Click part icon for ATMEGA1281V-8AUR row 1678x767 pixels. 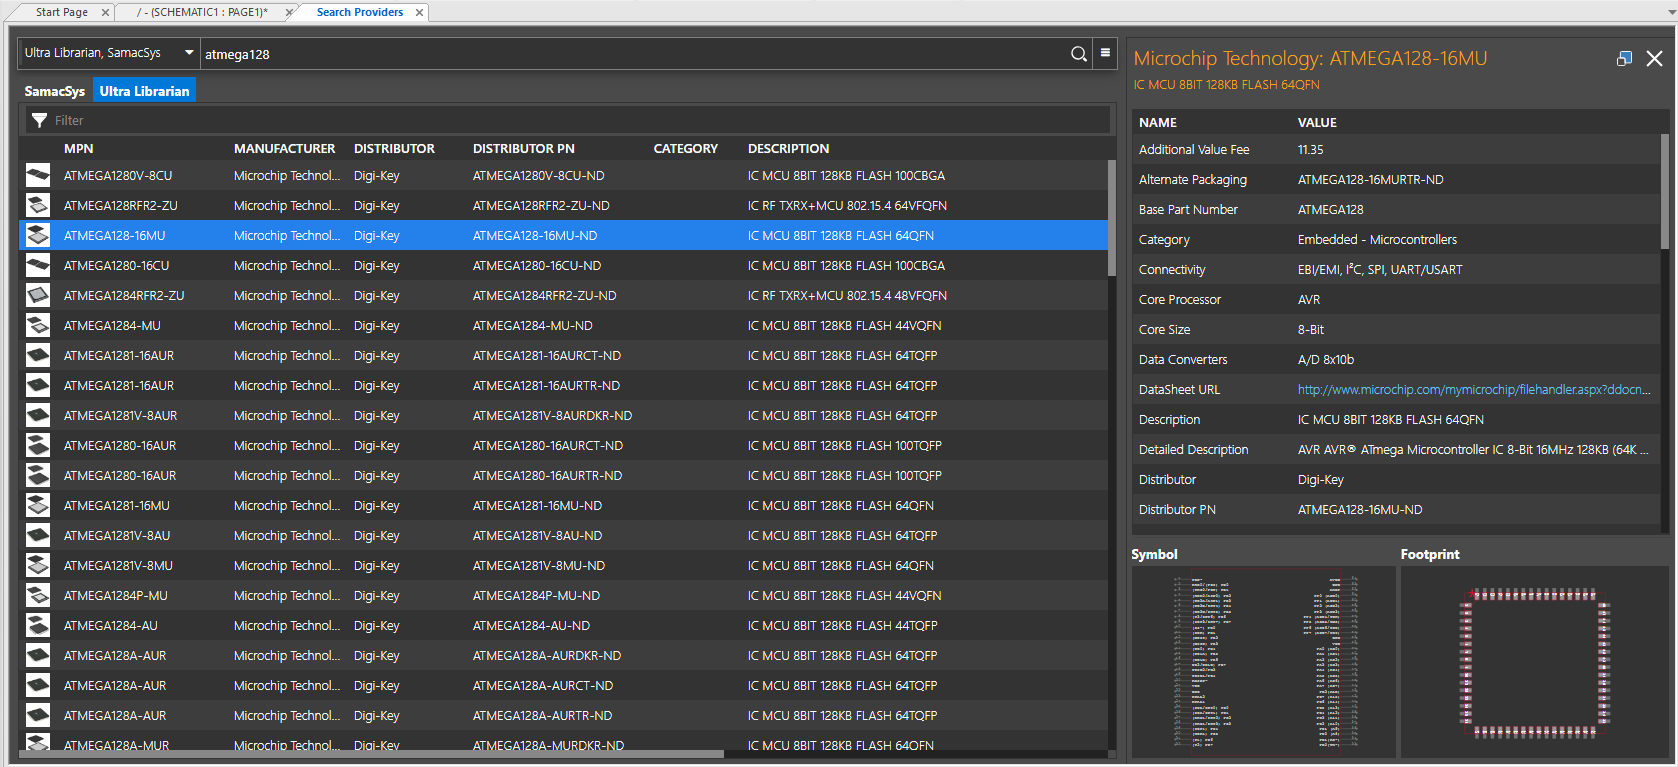(38, 415)
